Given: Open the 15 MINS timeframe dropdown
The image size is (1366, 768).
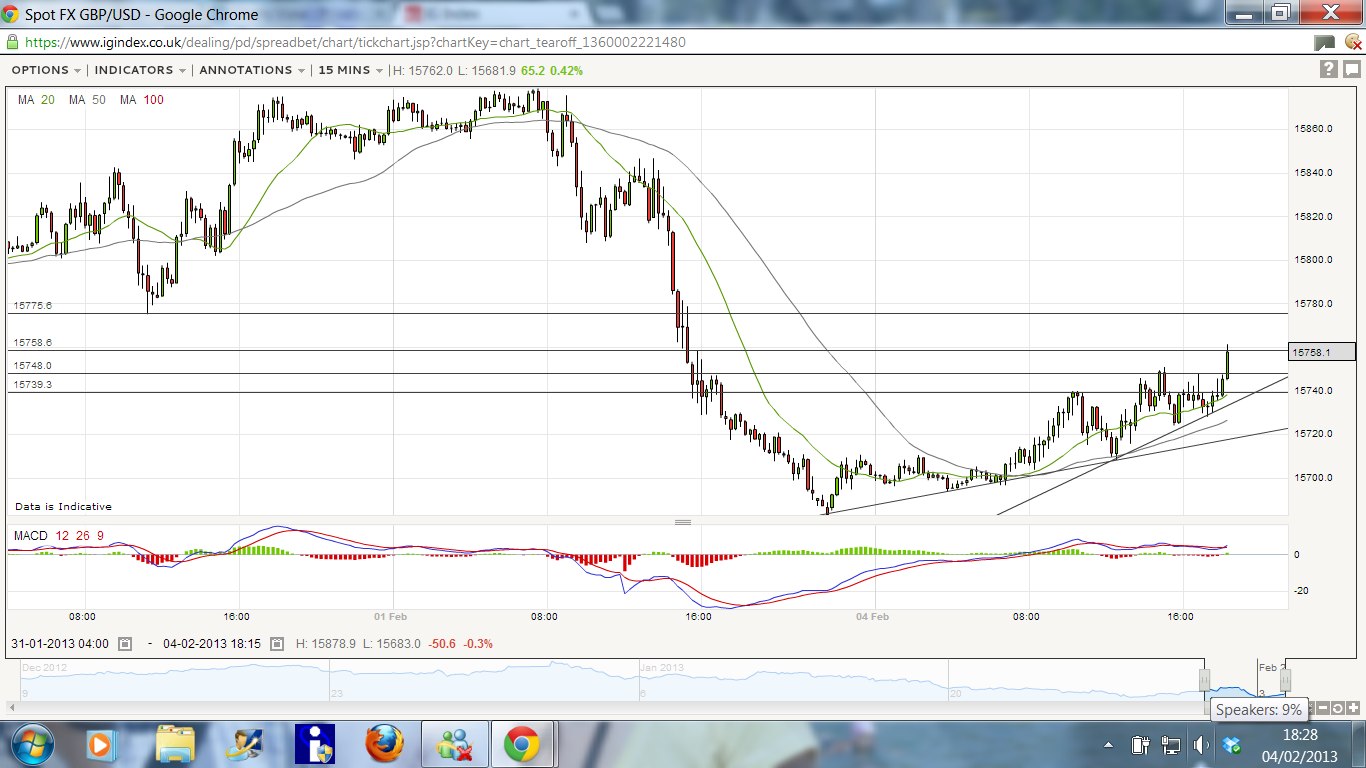Looking at the screenshot, I should 351,70.
